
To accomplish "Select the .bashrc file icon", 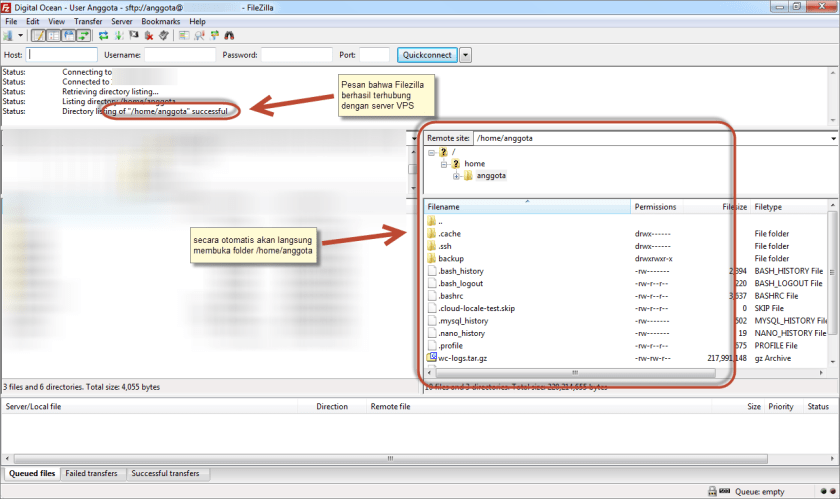I will point(432,295).
